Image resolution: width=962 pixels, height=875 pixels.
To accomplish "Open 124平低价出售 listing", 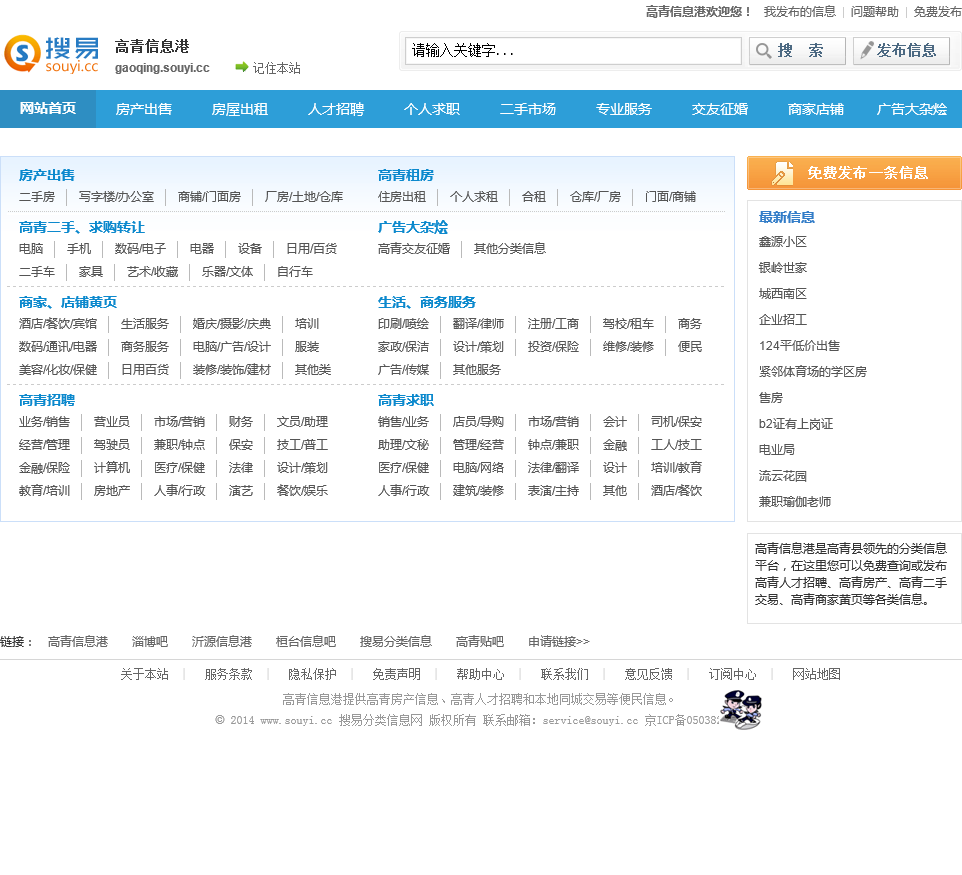I will tap(799, 346).
